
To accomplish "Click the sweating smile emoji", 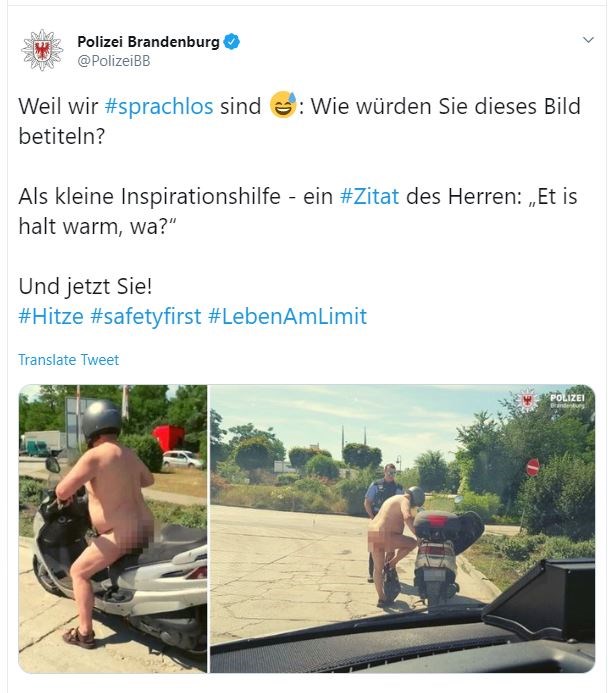I will tap(283, 104).
